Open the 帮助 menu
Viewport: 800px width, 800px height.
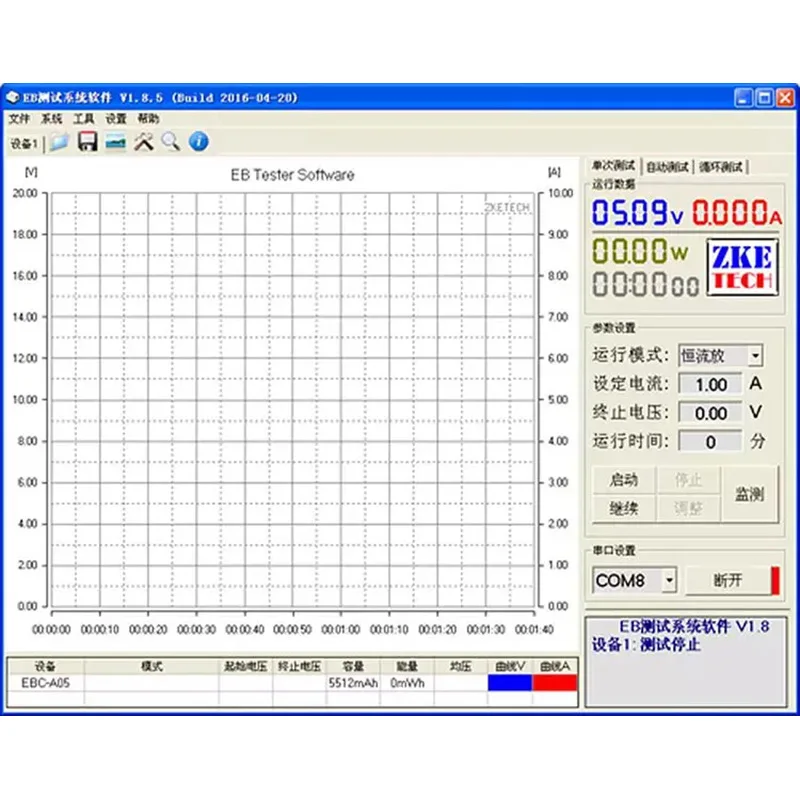(x=148, y=119)
